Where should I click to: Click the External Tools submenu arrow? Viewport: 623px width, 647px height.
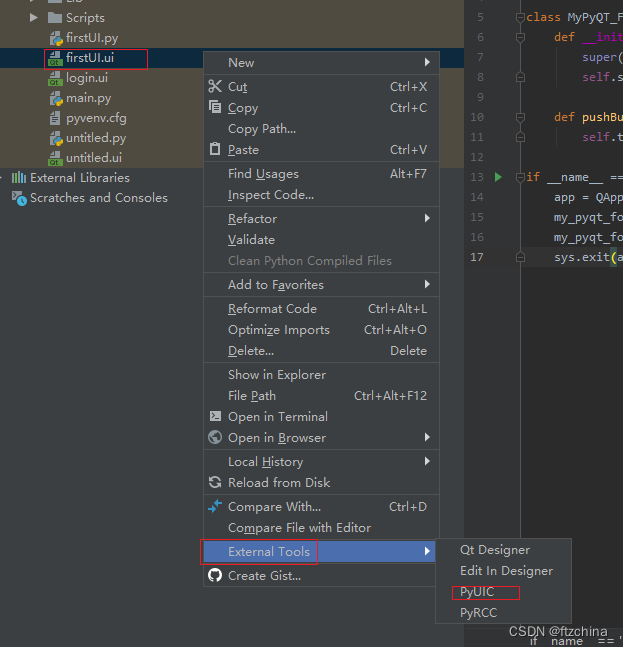[427, 551]
